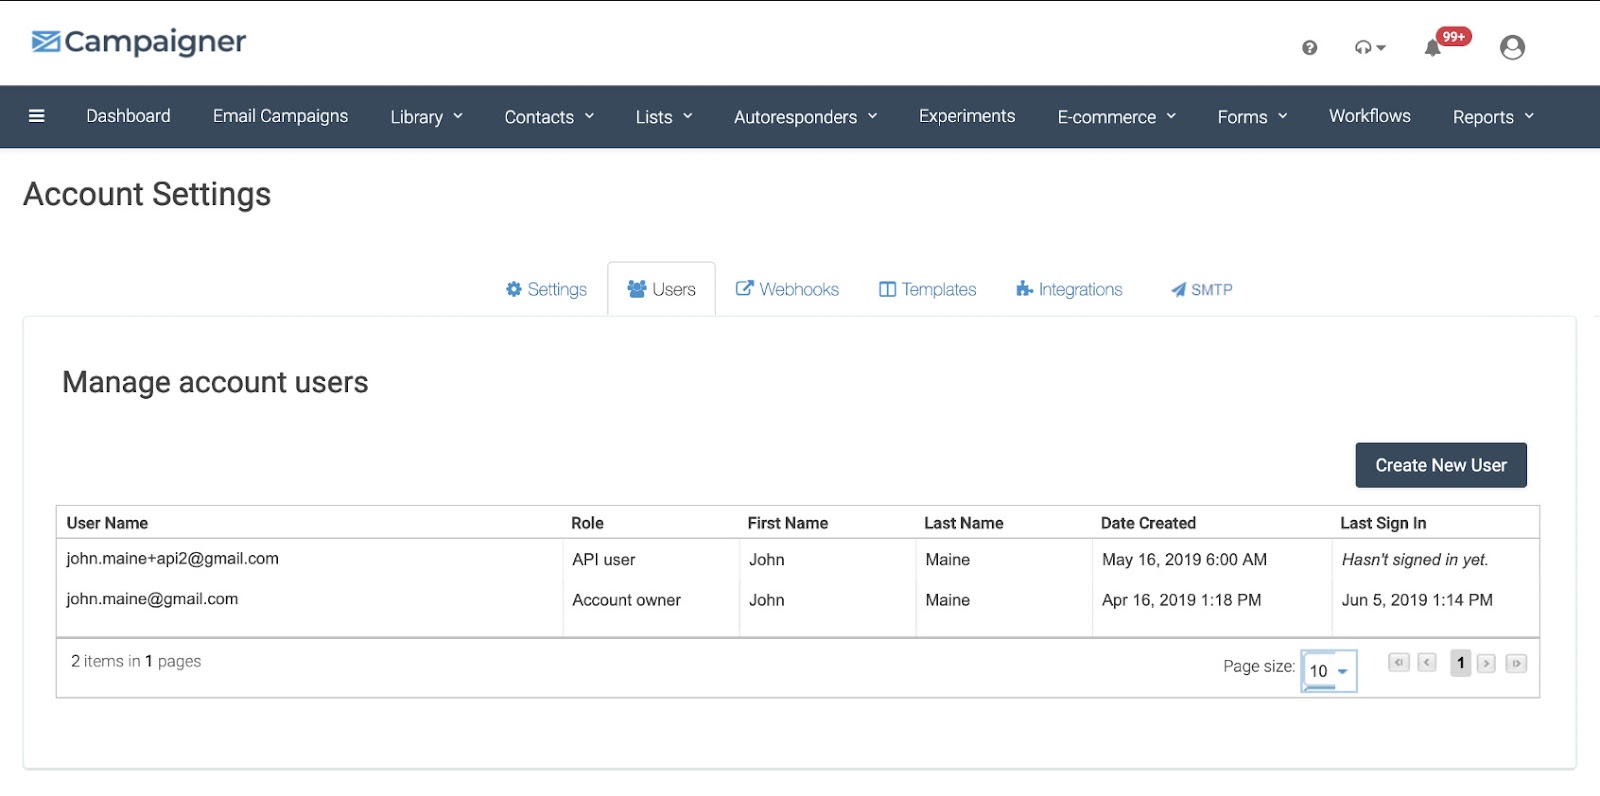This screenshot has width=1600, height=796.
Task: Click 2 items in 1 pages text
Action: (x=136, y=661)
